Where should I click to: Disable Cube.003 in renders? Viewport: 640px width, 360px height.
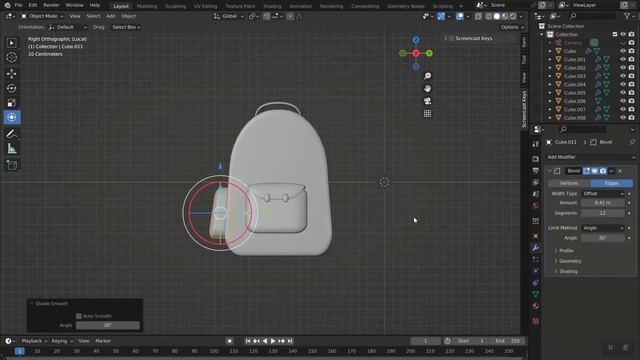tap(631, 76)
